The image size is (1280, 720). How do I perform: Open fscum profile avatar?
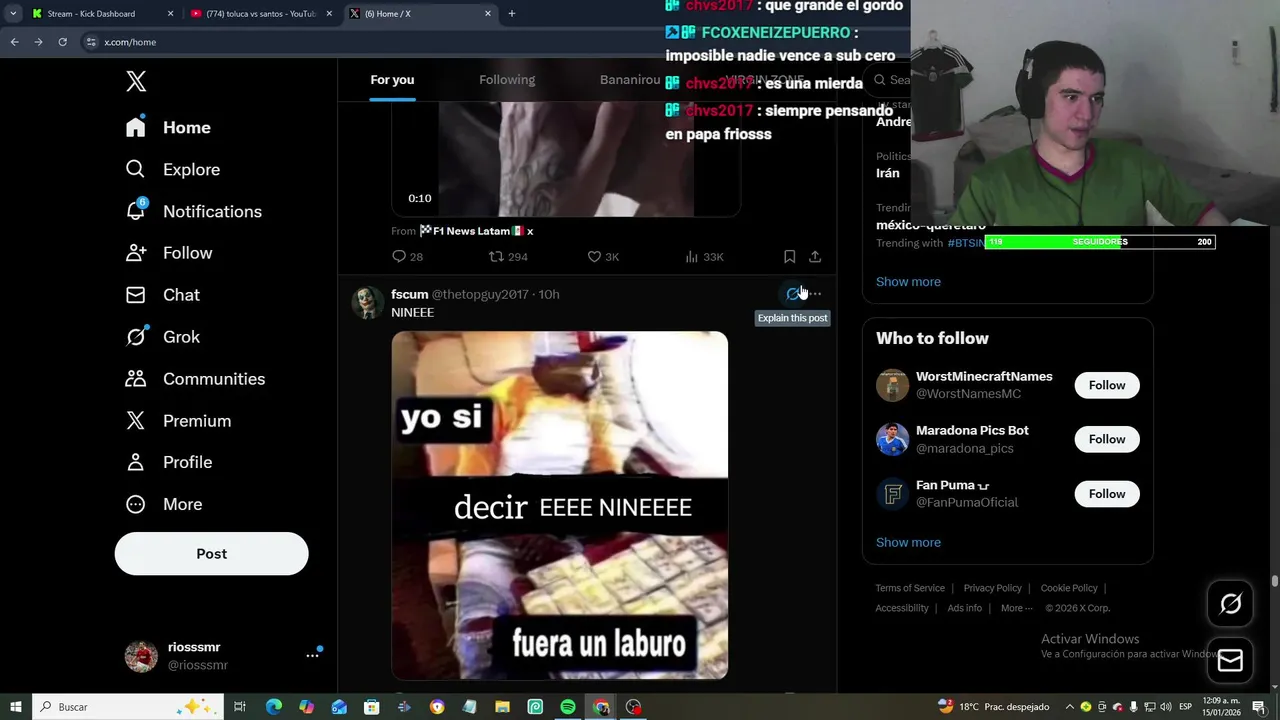[x=367, y=302]
